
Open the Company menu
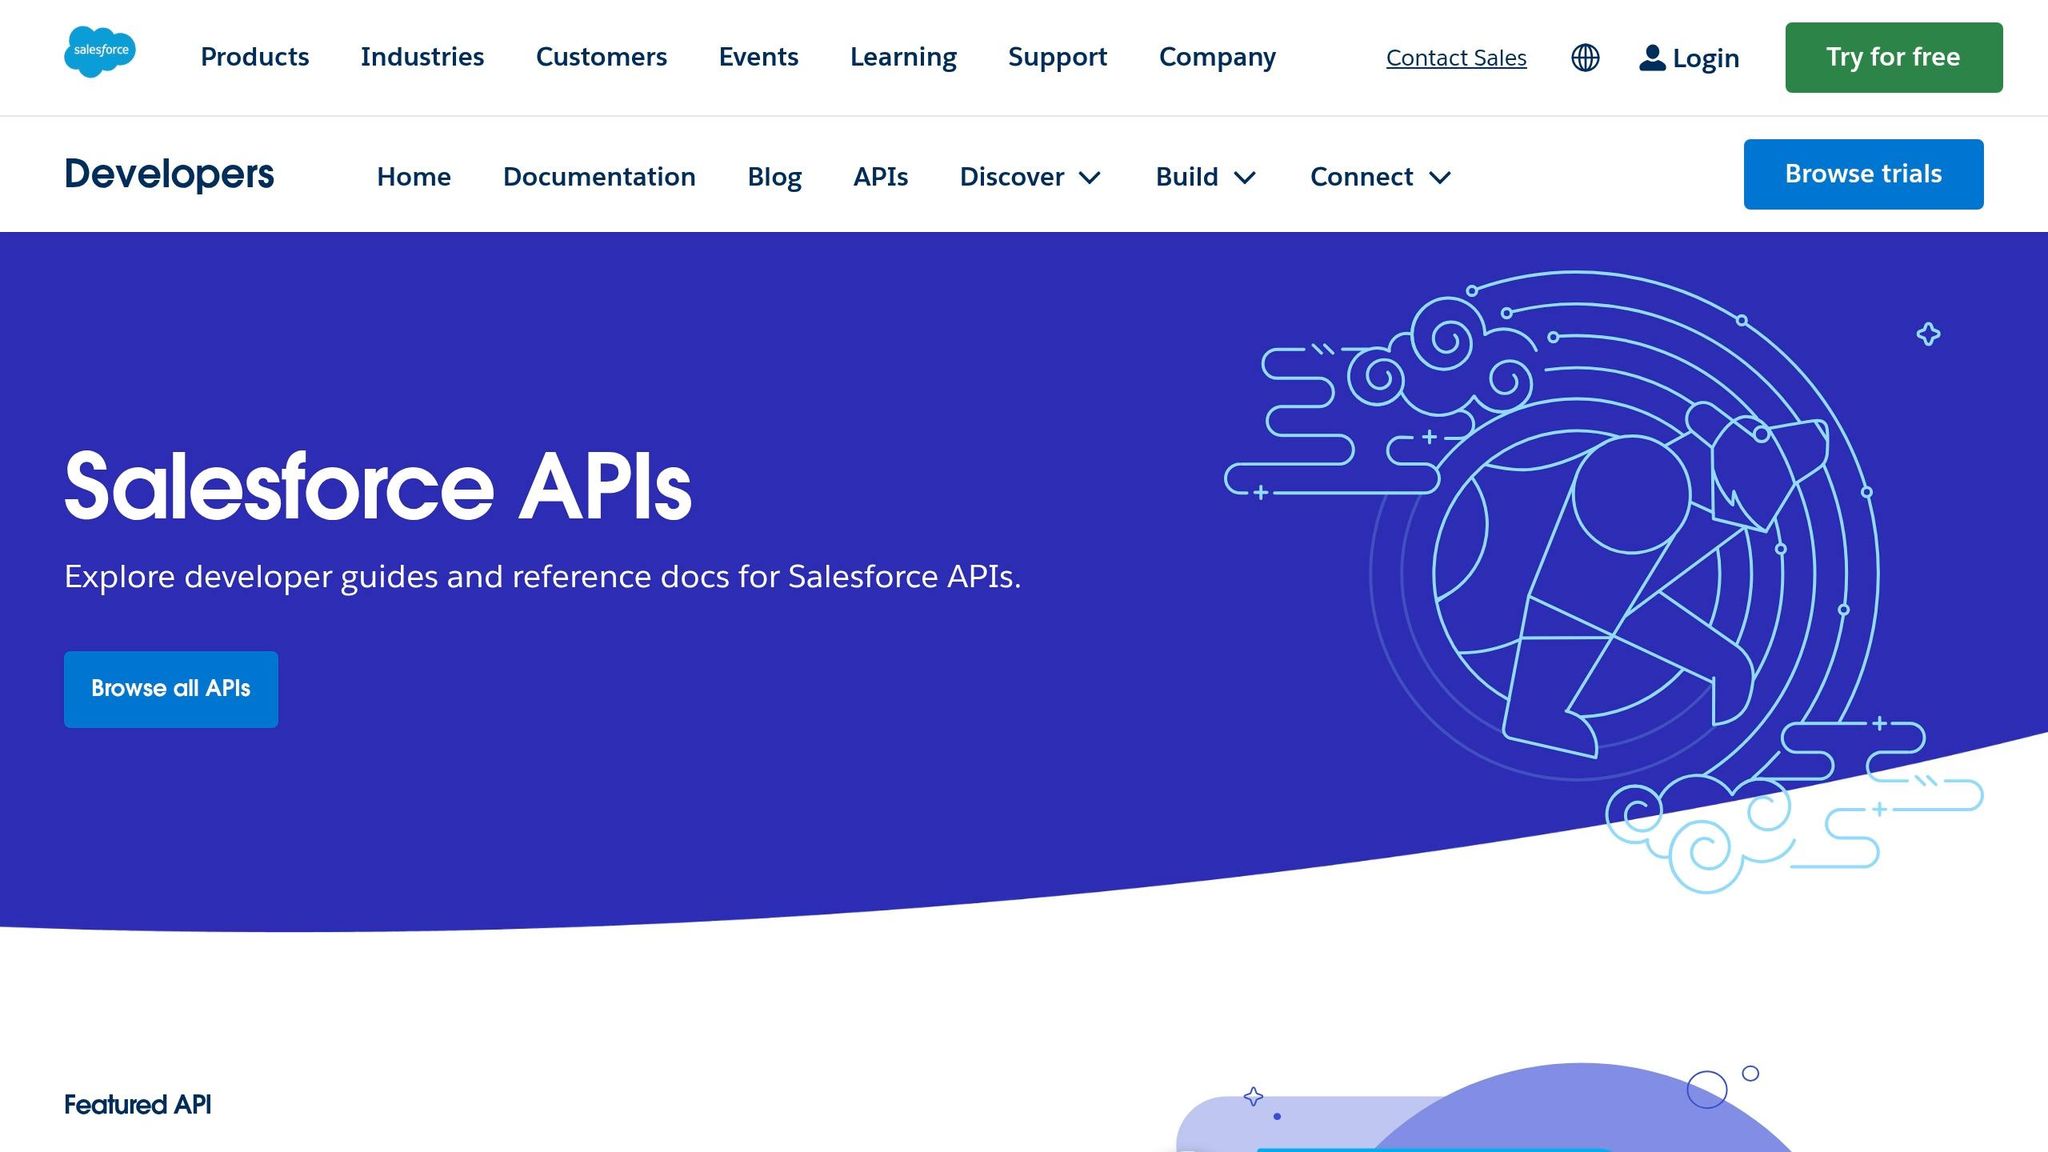(x=1217, y=57)
